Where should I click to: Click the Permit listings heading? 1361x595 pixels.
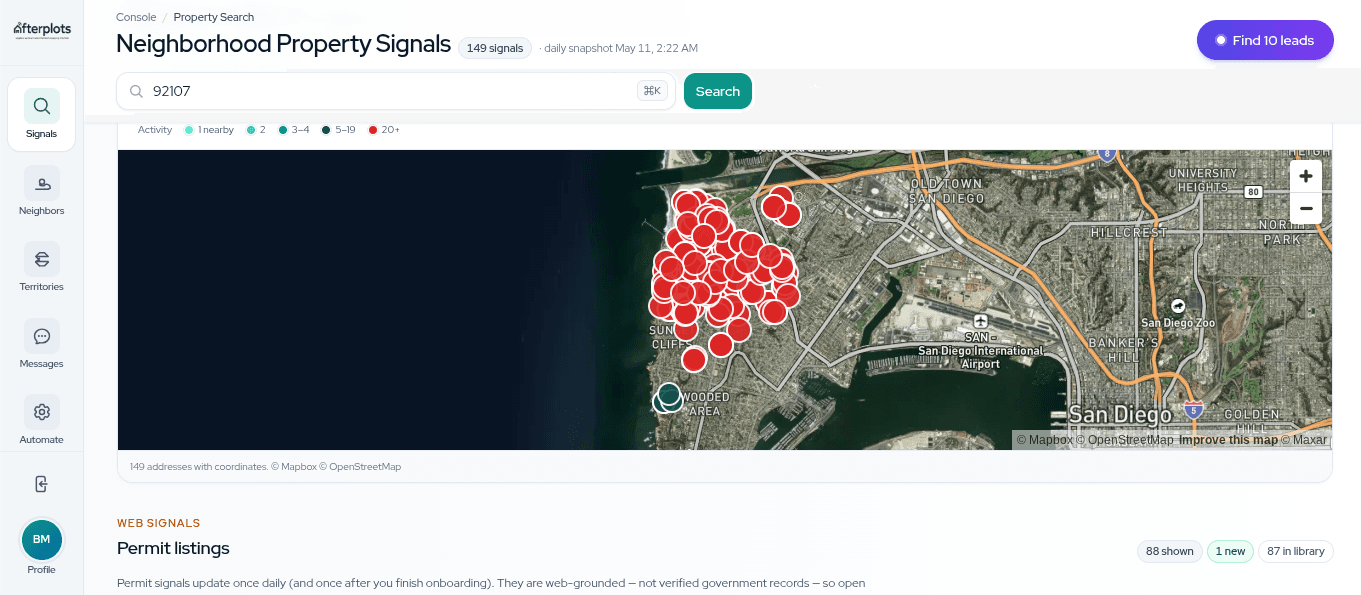pyautogui.click(x=173, y=548)
